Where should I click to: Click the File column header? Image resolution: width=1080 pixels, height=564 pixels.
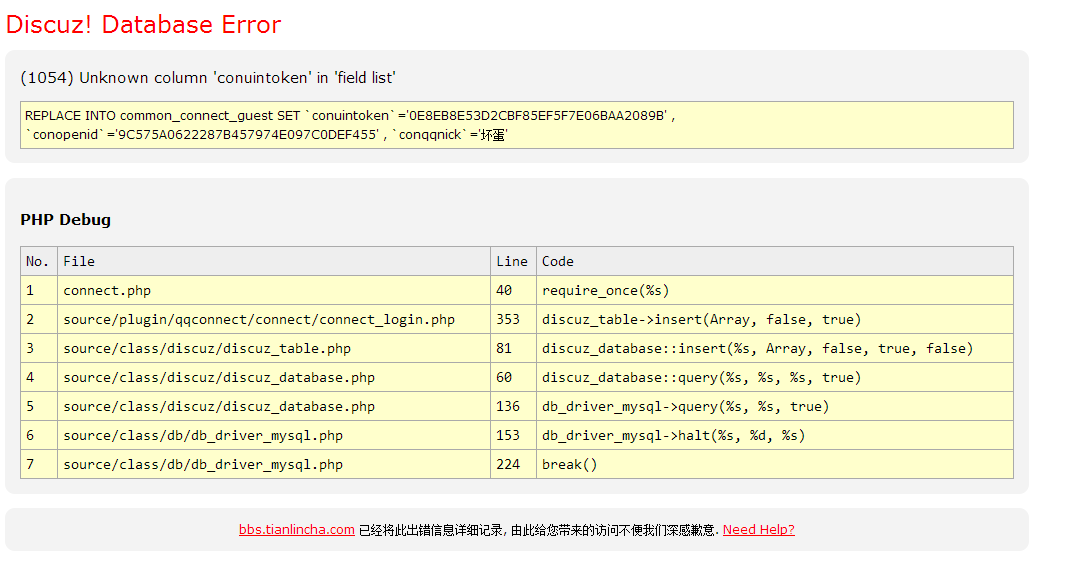(x=273, y=262)
